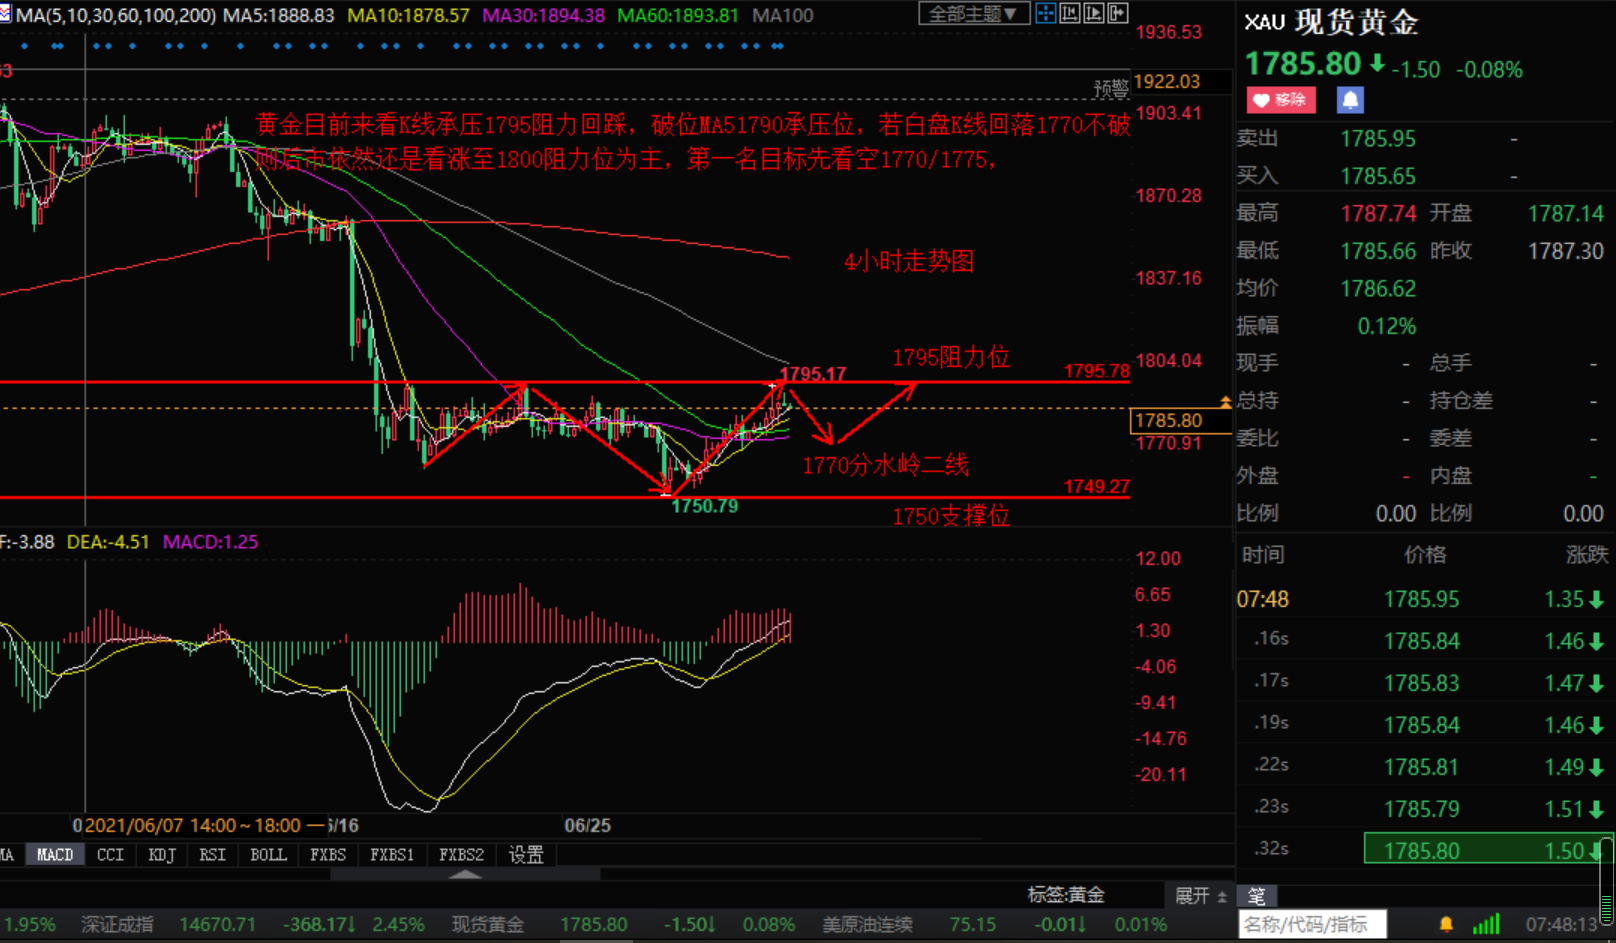This screenshot has height=943, width=1616.
Task: Click the 名称/代码/指标 search field
Action: pyautogui.click(x=1312, y=924)
